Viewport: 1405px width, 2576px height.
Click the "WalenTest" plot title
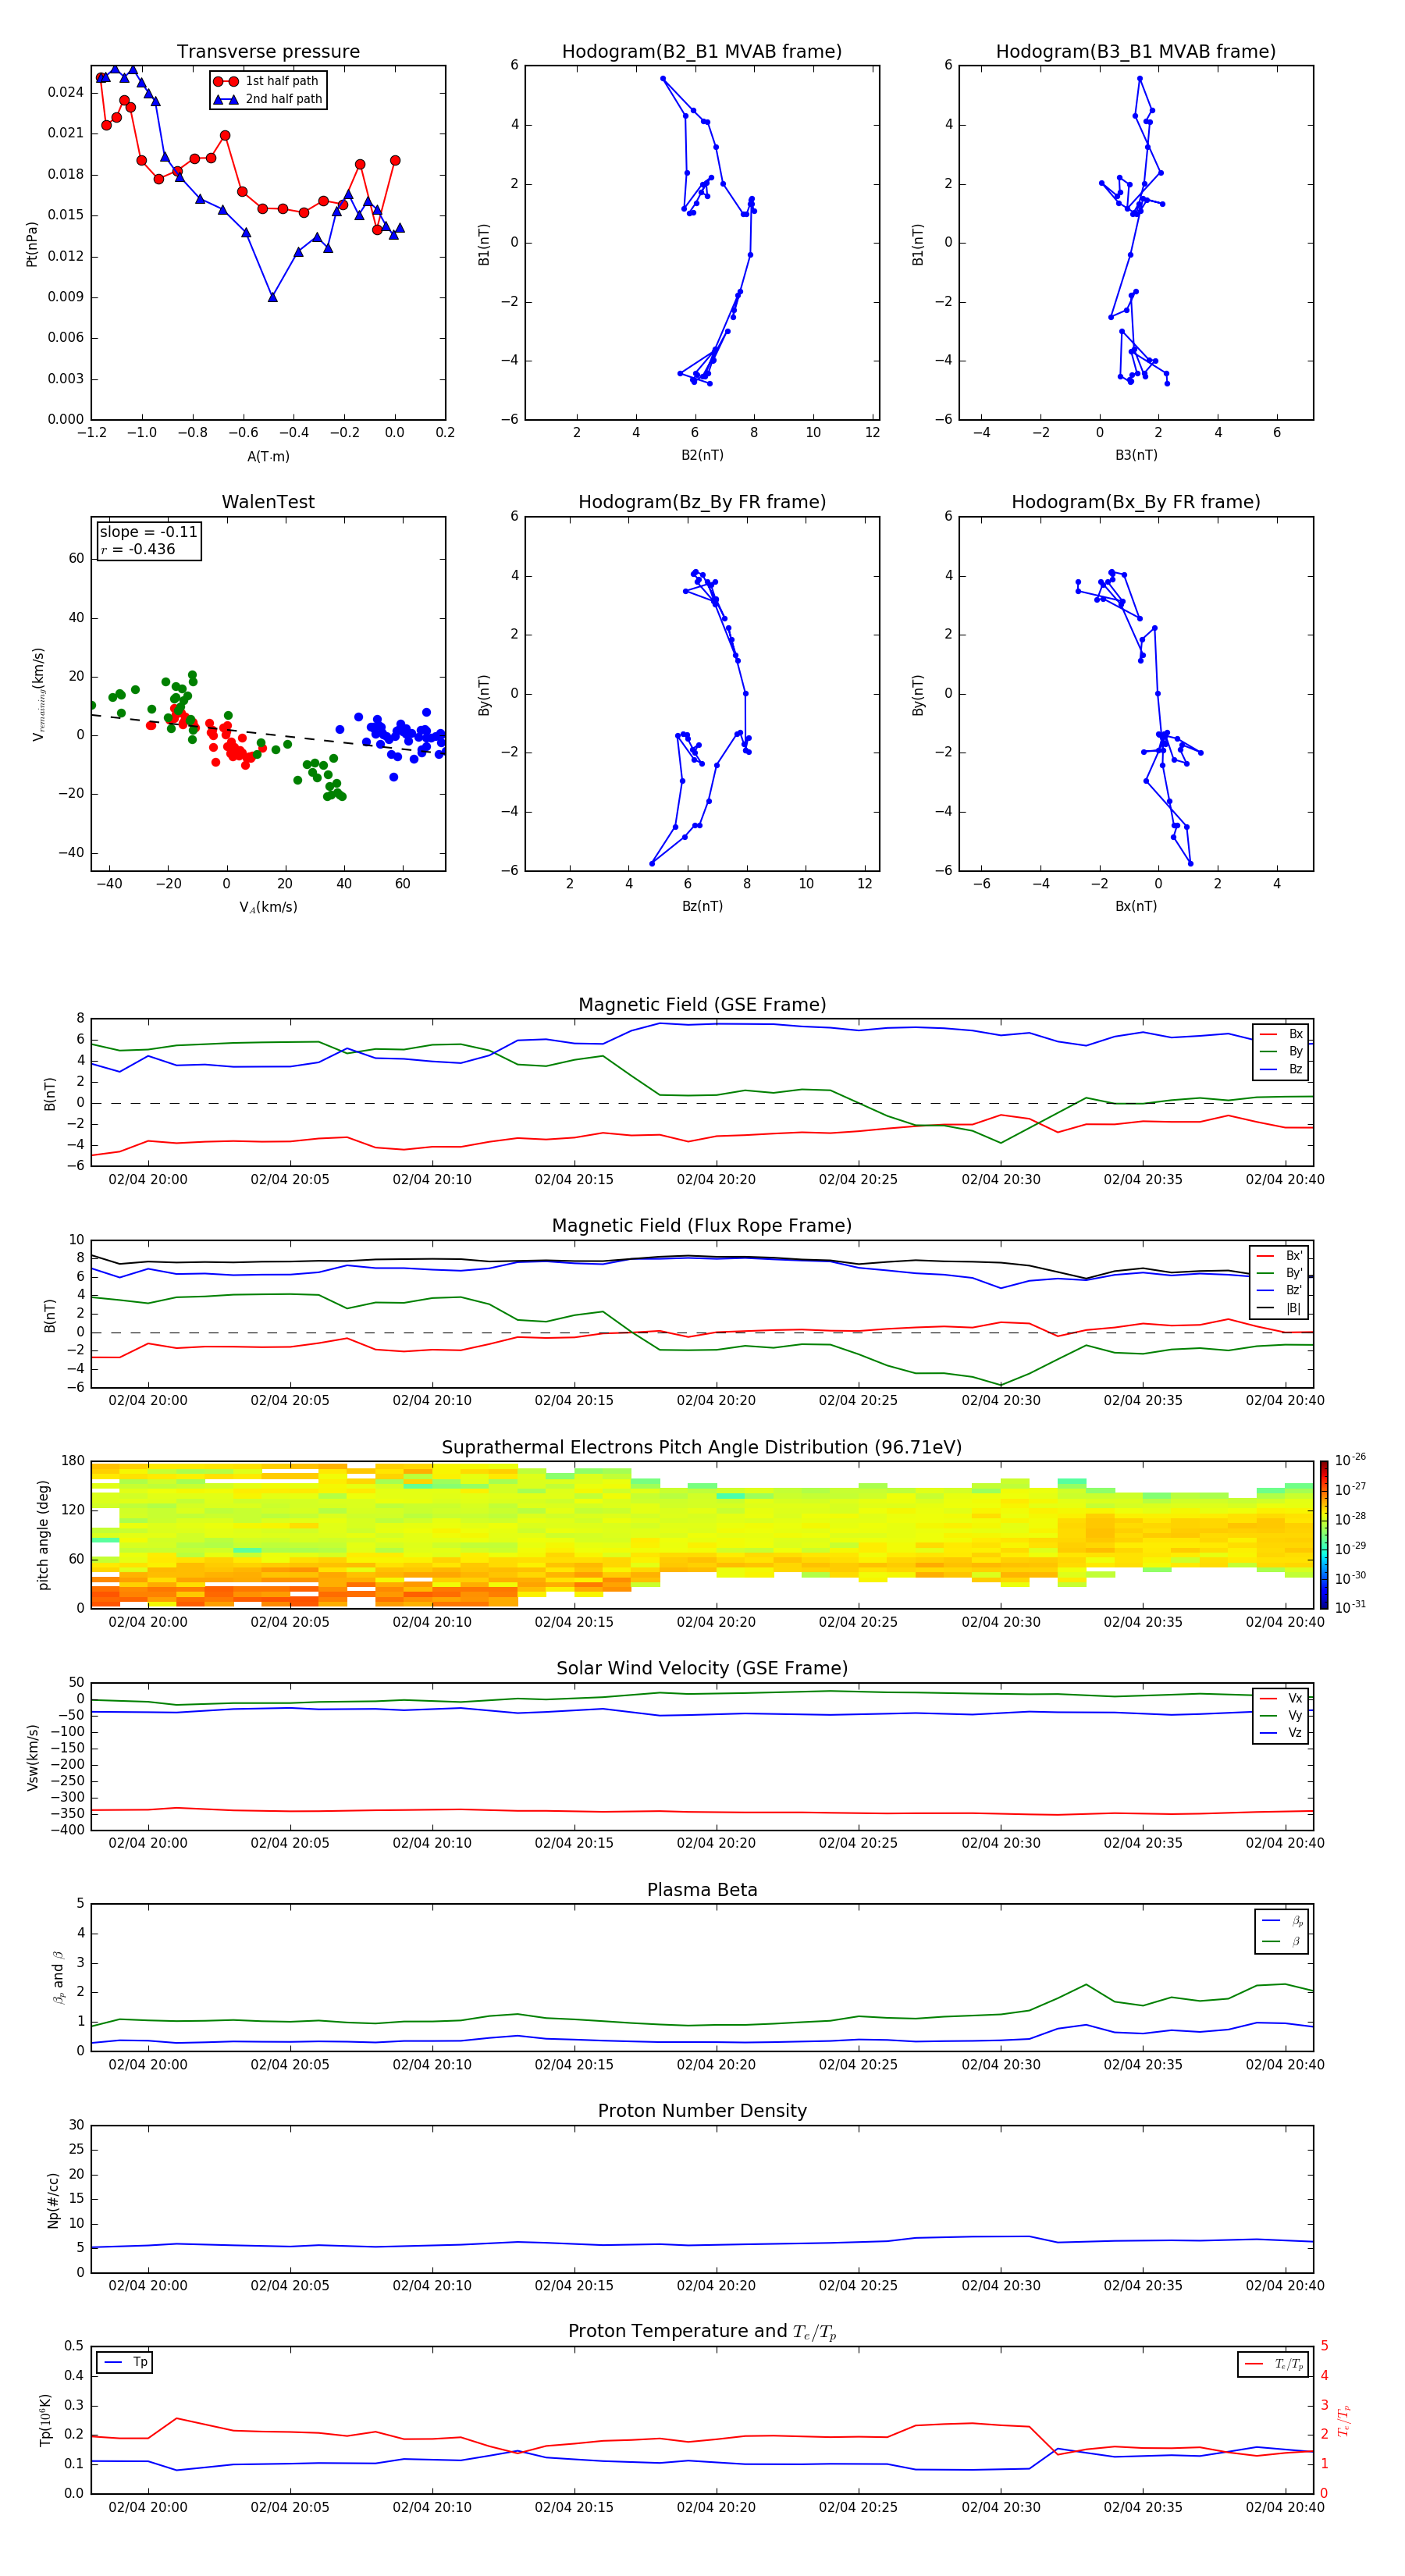(268, 502)
